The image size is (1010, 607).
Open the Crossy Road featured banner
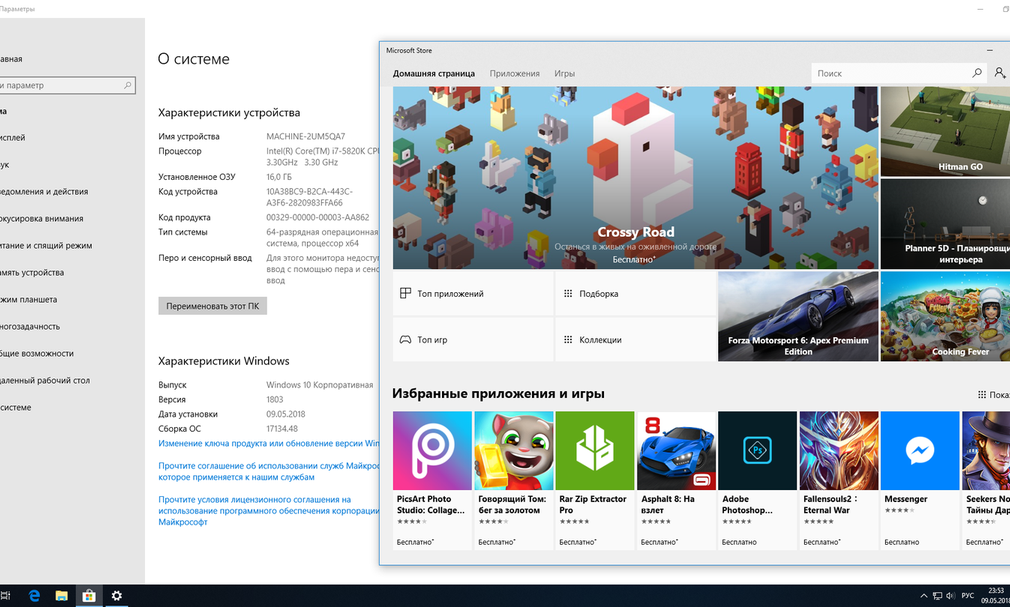point(635,178)
